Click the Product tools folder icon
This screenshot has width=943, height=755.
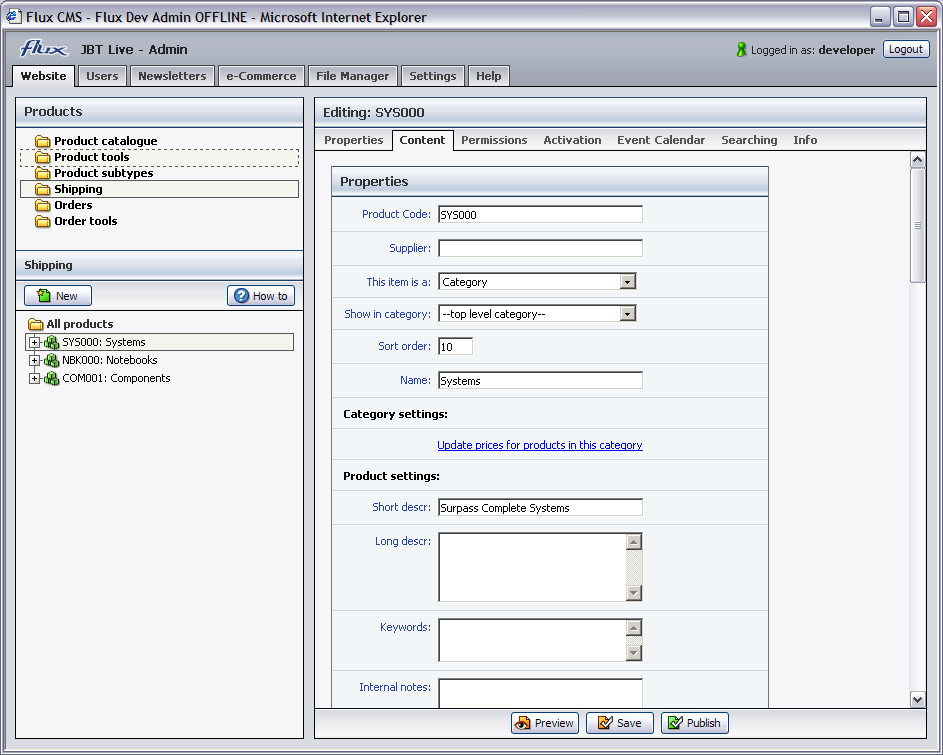[42, 157]
